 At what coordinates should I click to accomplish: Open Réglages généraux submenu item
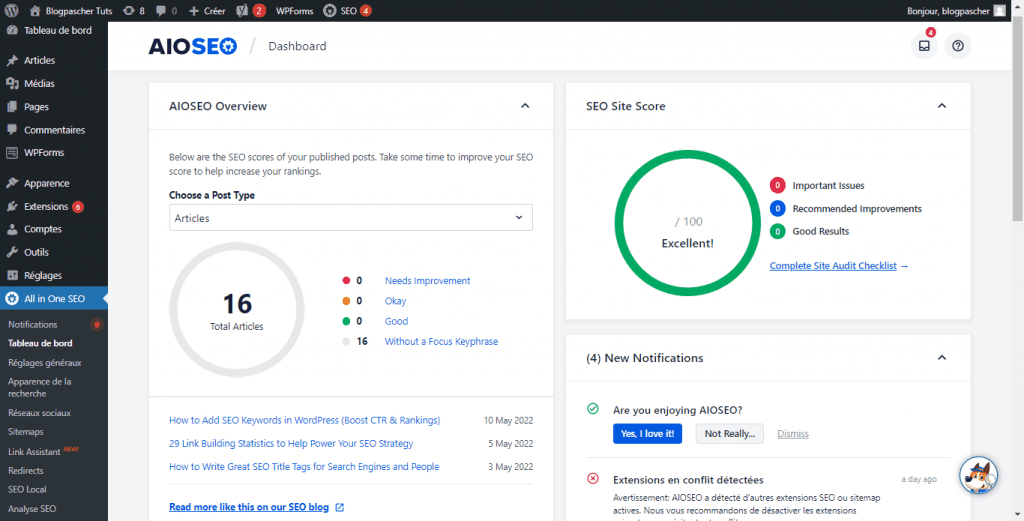(x=44, y=363)
